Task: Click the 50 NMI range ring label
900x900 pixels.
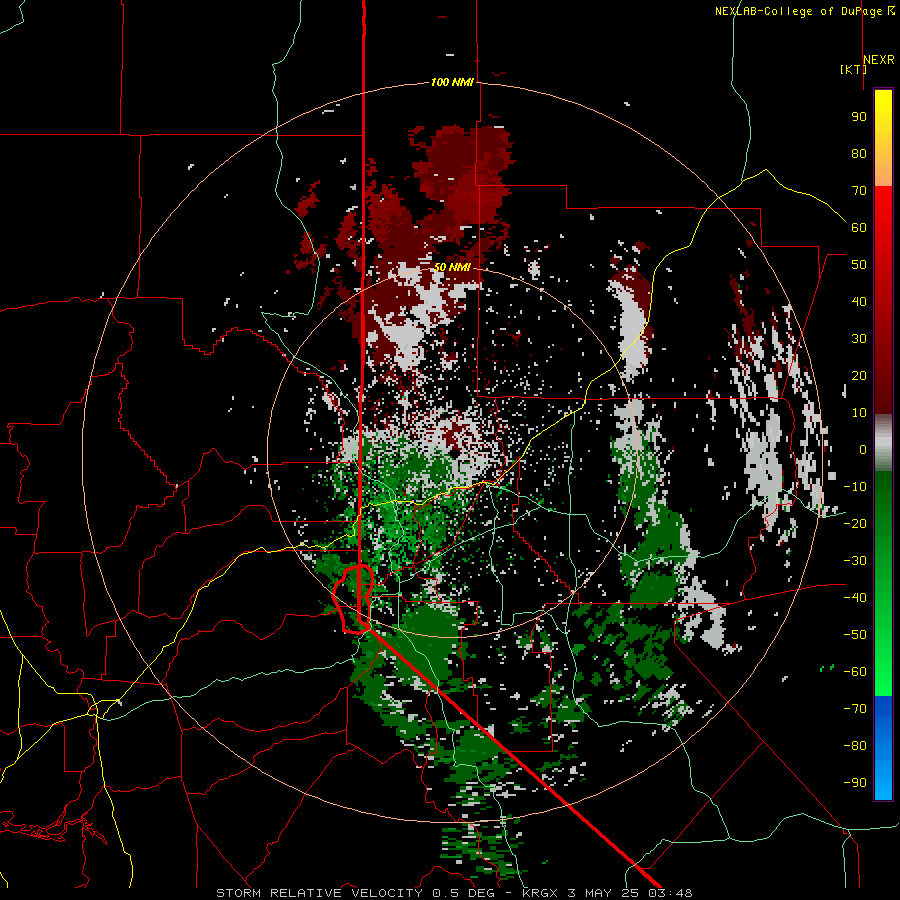Action: (452, 267)
